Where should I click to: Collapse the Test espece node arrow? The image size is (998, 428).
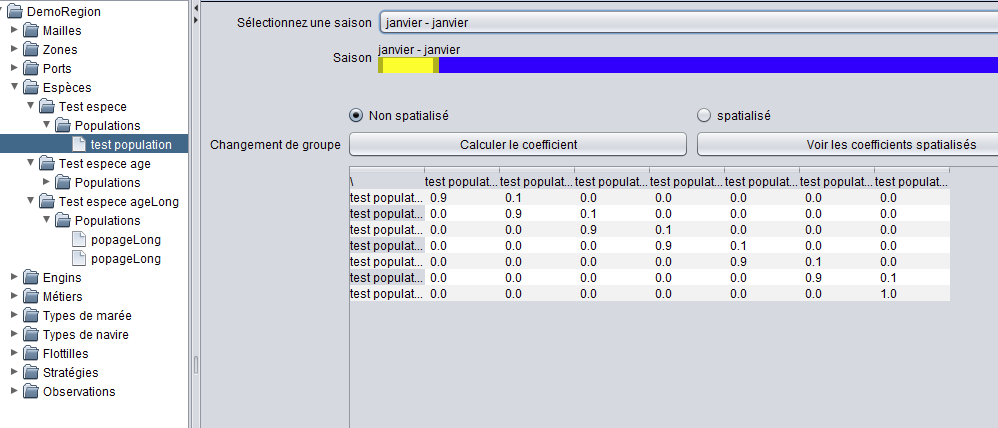(x=31, y=106)
